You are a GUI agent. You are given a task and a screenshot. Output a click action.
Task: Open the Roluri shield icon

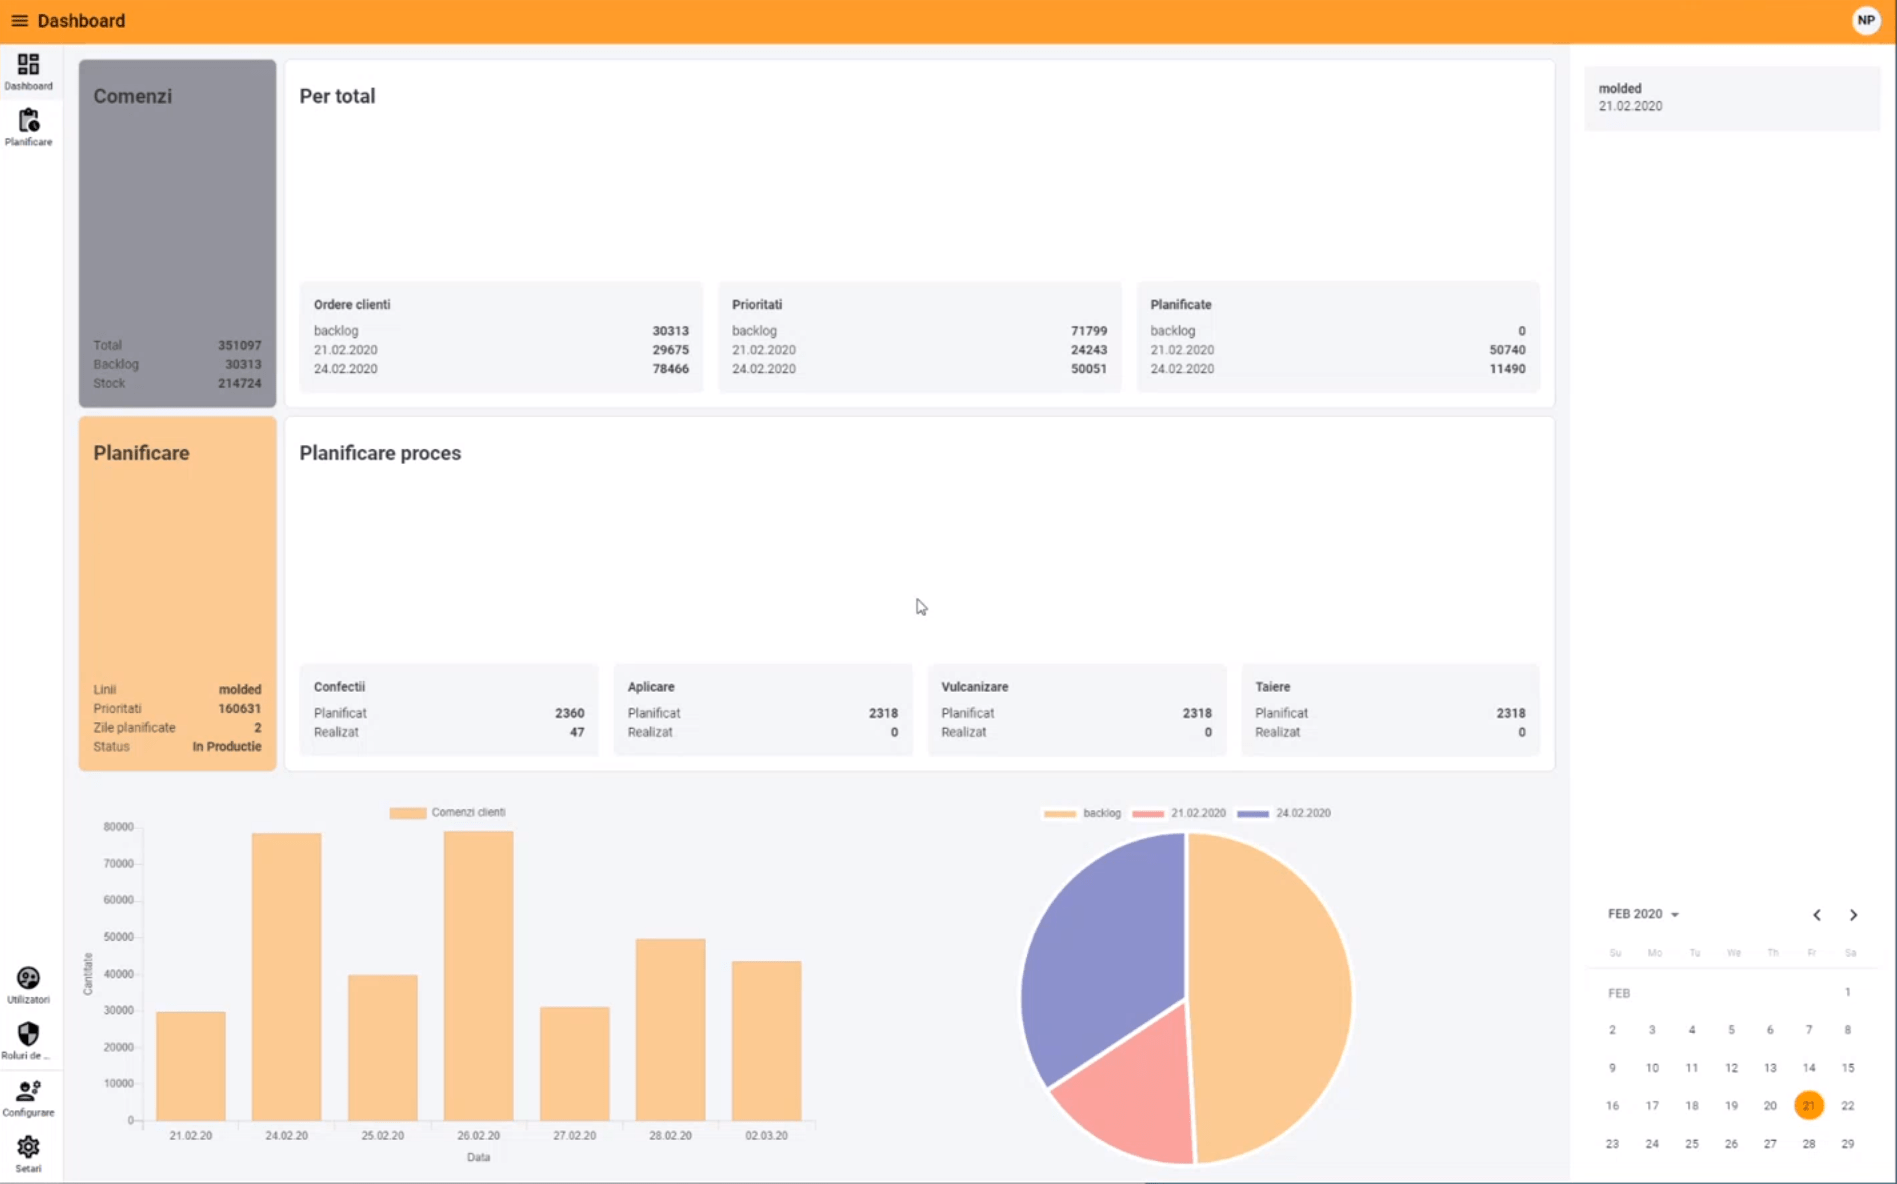point(28,1040)
